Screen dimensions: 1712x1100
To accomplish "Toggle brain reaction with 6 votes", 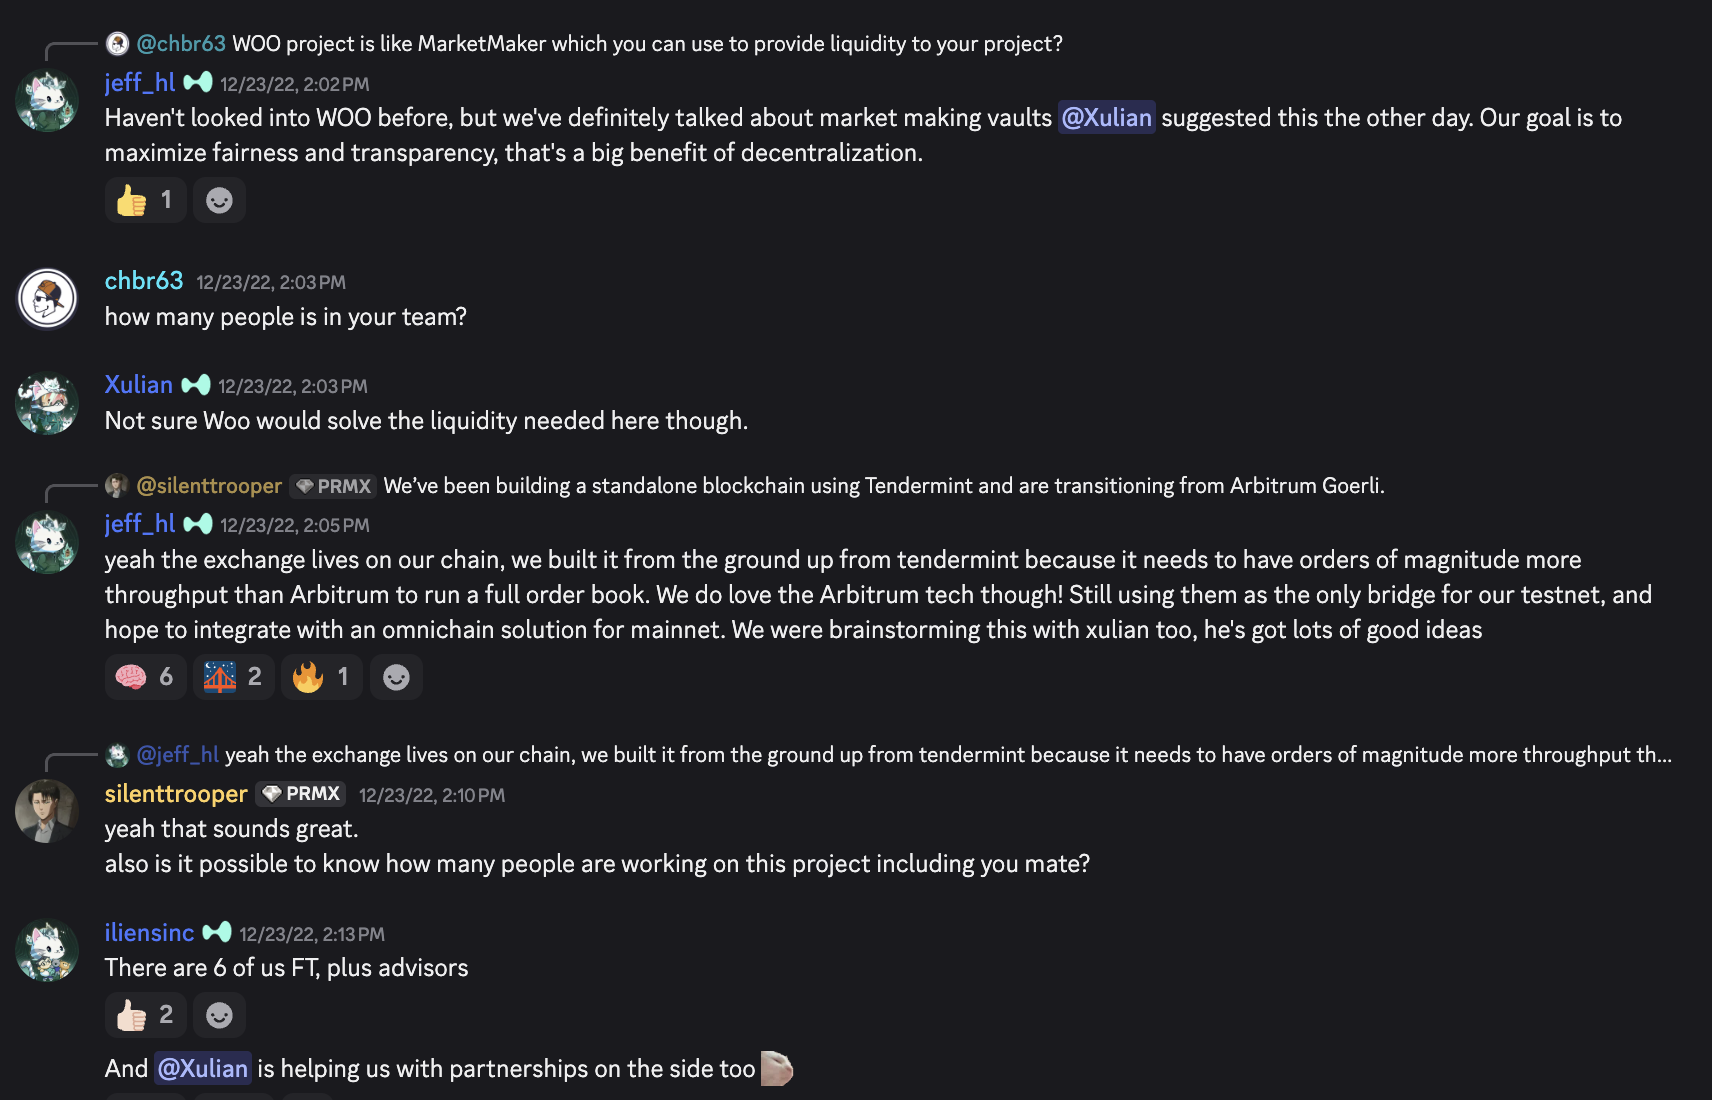I will click(145, 678).
